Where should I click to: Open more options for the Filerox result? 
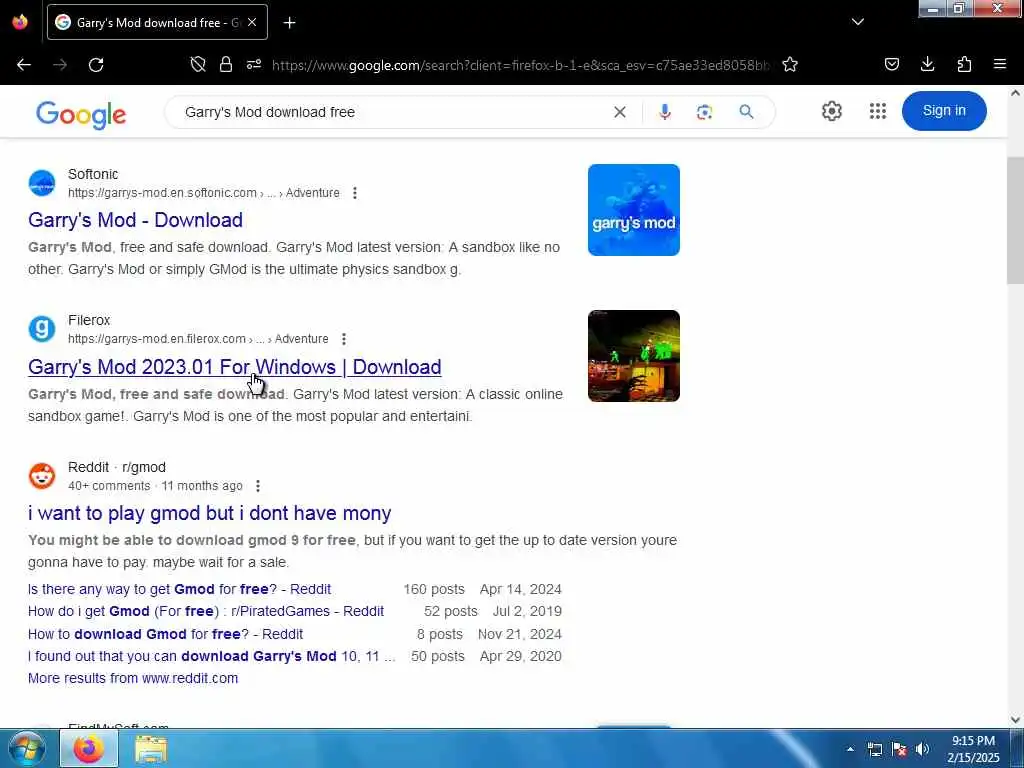tap(344, 339)
